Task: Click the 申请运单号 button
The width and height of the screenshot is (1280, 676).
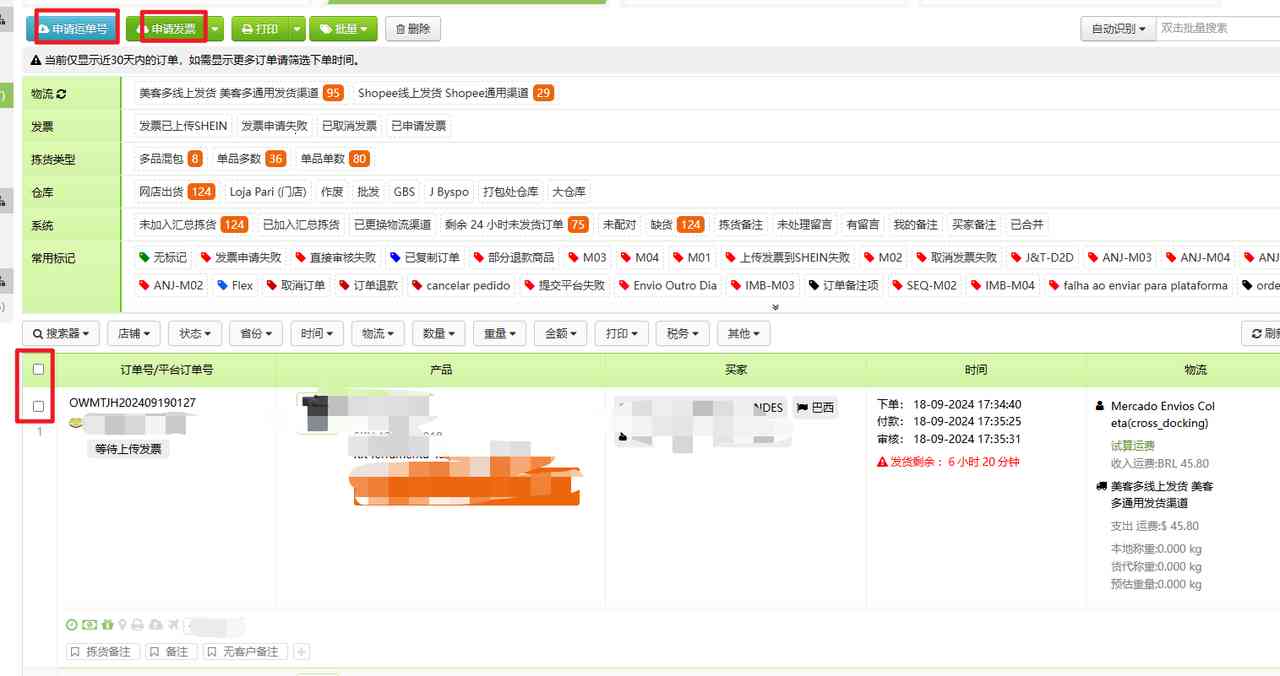Action: (74, 28)
